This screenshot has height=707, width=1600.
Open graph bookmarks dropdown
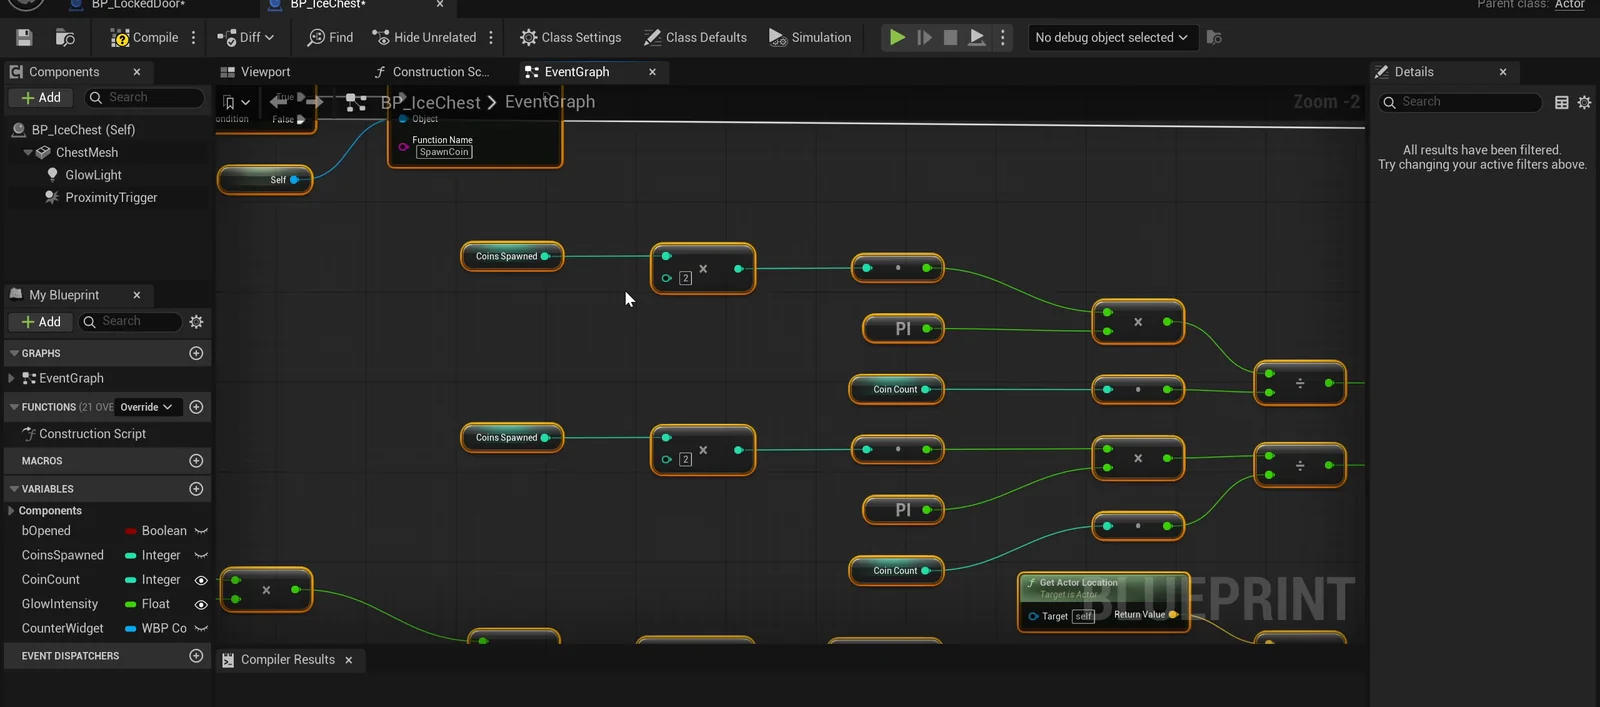tap(236, 102)
